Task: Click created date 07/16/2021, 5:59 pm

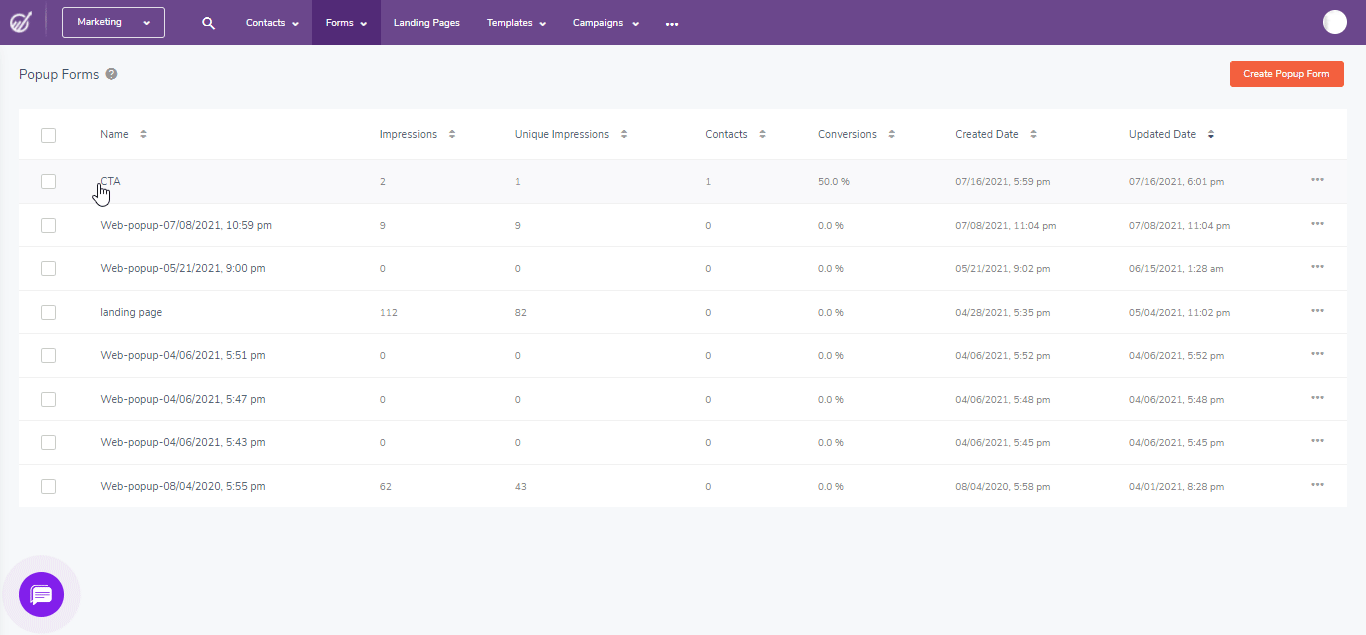Action: [1003, 182]
